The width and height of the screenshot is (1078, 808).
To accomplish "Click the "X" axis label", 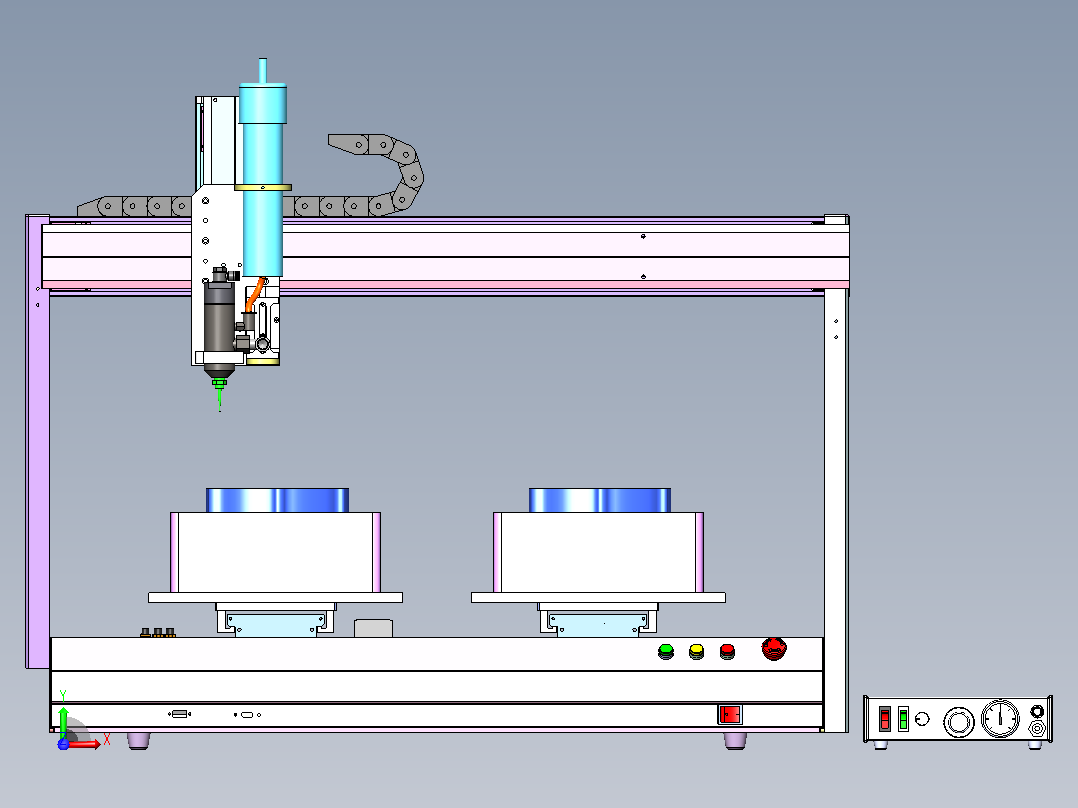I will [x=107, y=740].
